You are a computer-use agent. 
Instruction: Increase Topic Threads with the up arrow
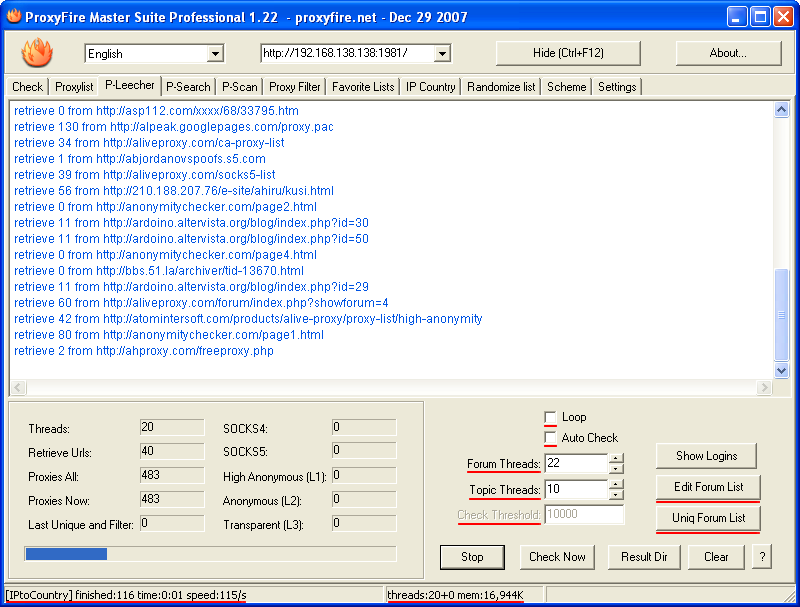(x=616, y=484)
